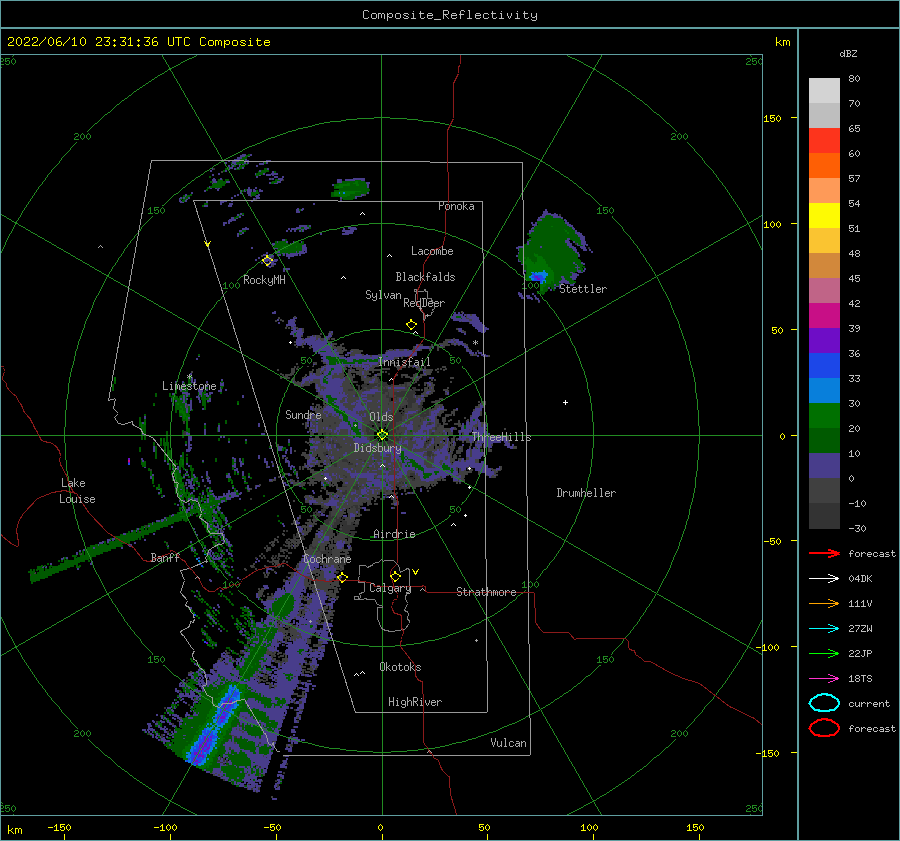Screen dimensions: 900x841
Task: Select the 65 dBZ red color swatch
Action: 824,140
